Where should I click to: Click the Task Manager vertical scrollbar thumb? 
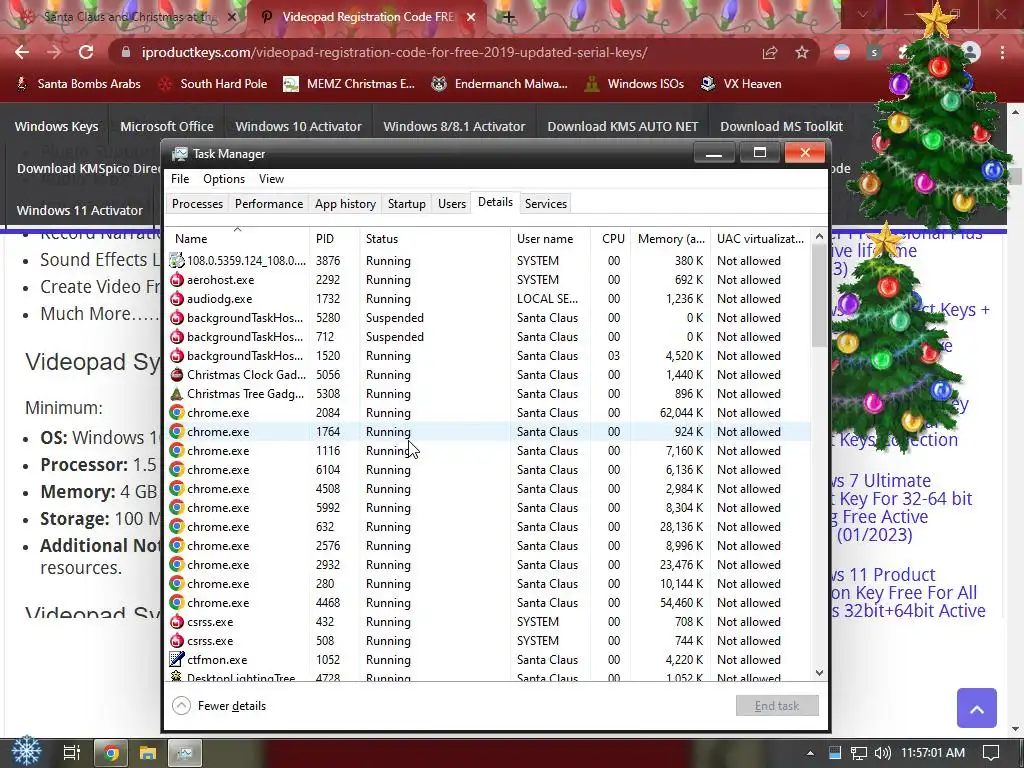pyautogui.click(x=820, y=295)
